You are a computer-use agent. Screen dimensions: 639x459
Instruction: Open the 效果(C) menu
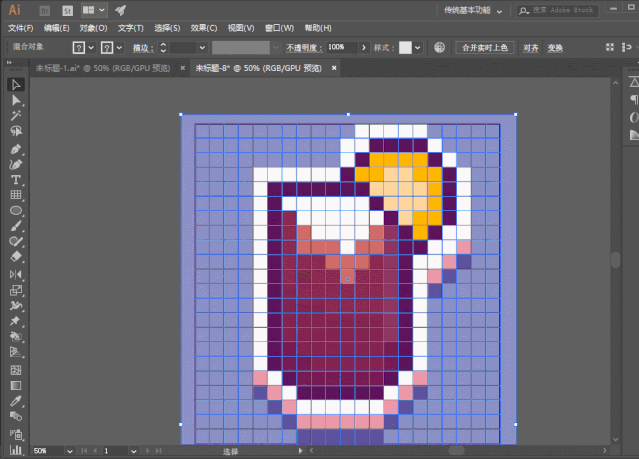[x=204, y=28]
